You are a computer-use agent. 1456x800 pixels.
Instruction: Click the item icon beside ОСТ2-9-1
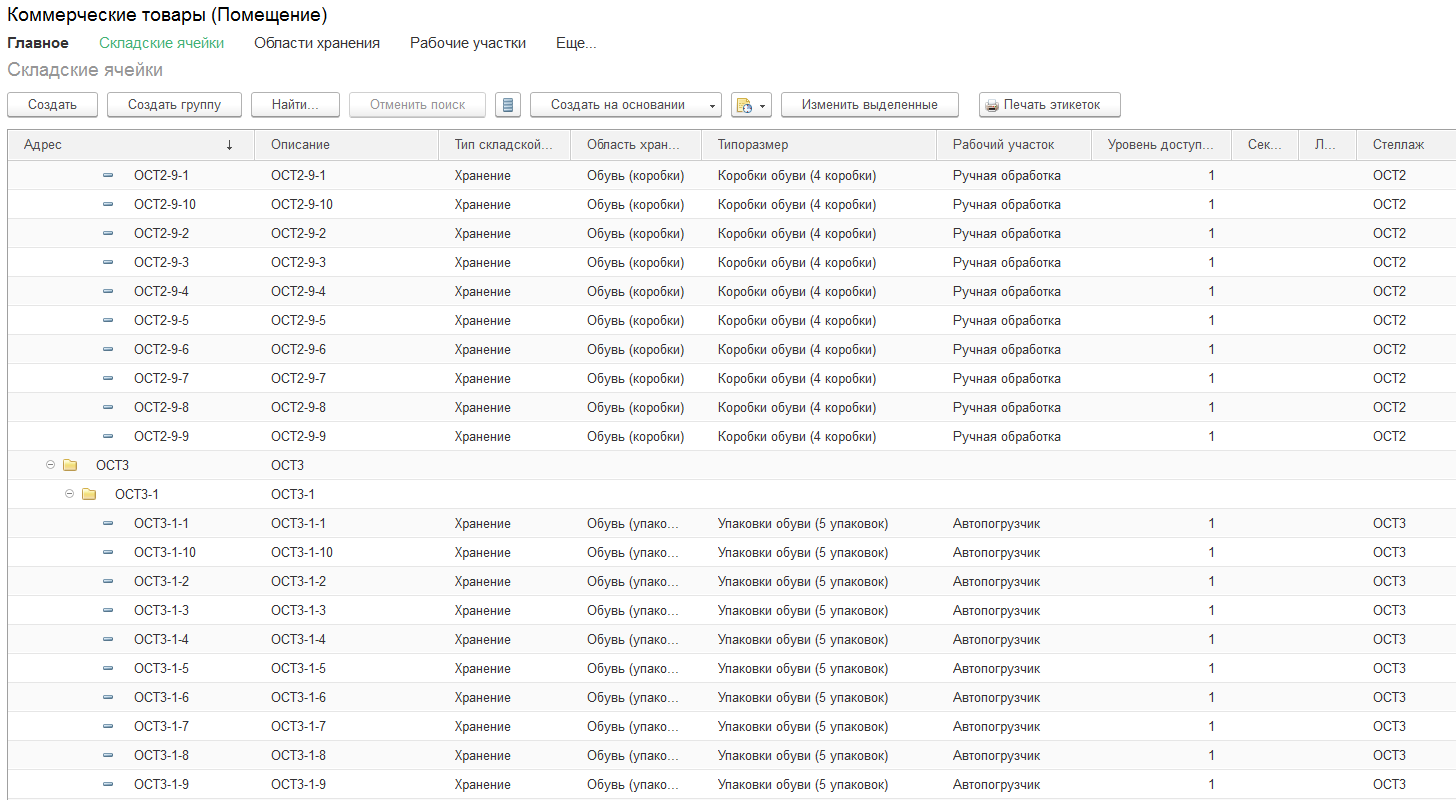tap(108, 176)
